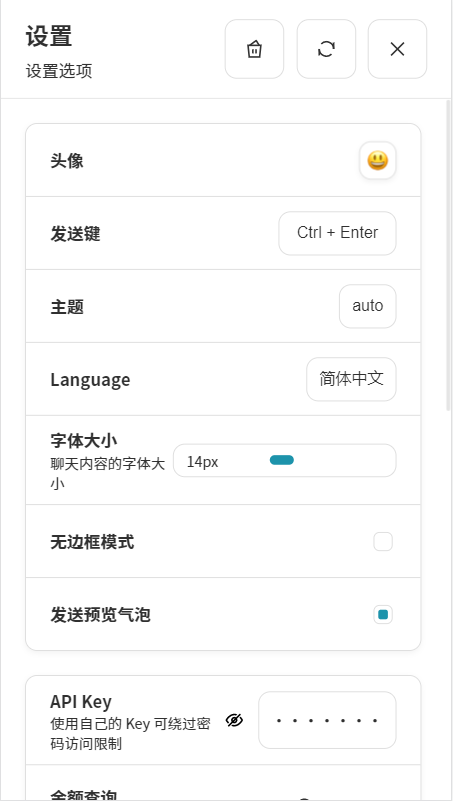Click the trash icon to clear all data
The image size is (453, 801).
pos(254,49)
